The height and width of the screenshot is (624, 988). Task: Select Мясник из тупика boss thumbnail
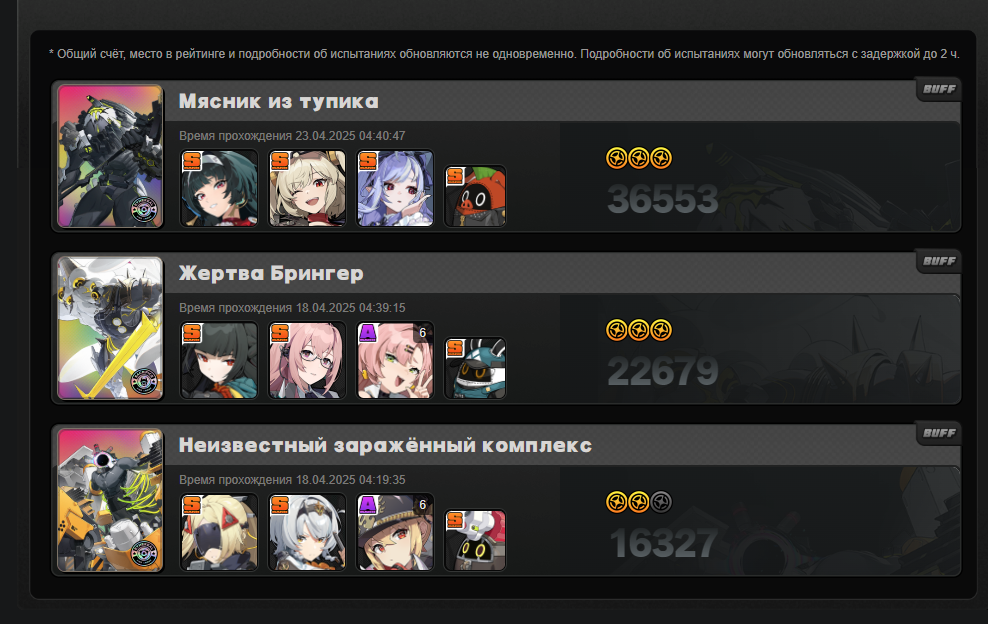click(110, 156)
